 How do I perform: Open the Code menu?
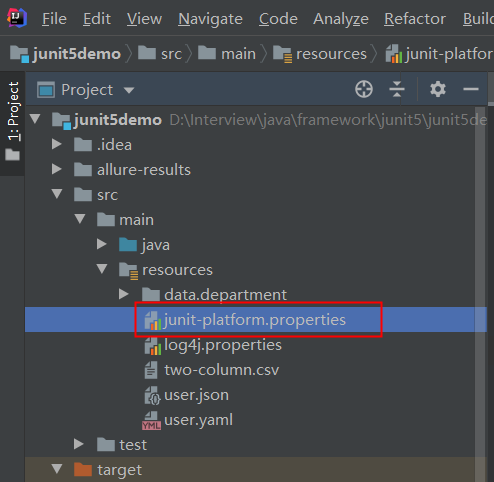point(278,19)
